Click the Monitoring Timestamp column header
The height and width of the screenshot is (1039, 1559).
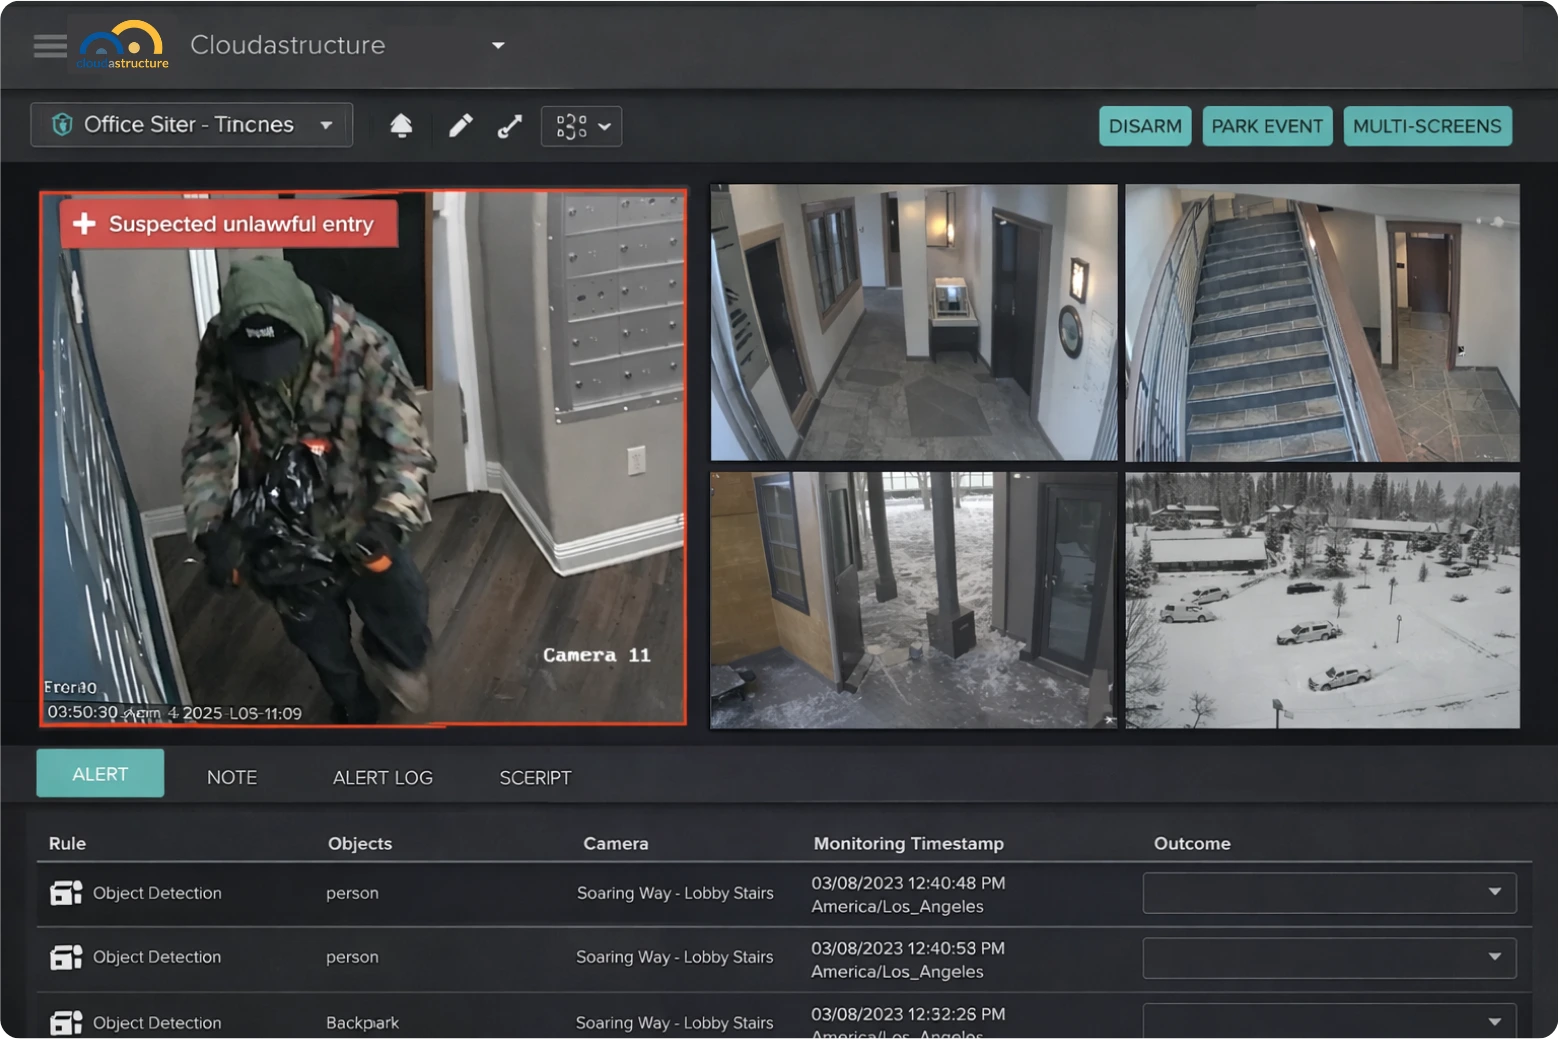pos(908,843)
